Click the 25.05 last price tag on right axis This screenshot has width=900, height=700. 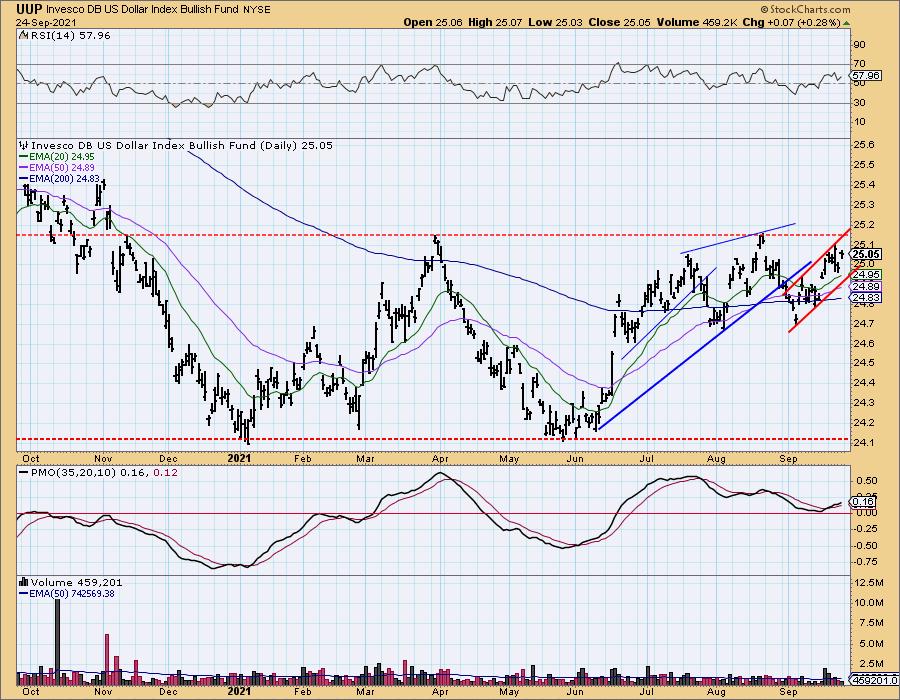(866, 254)
